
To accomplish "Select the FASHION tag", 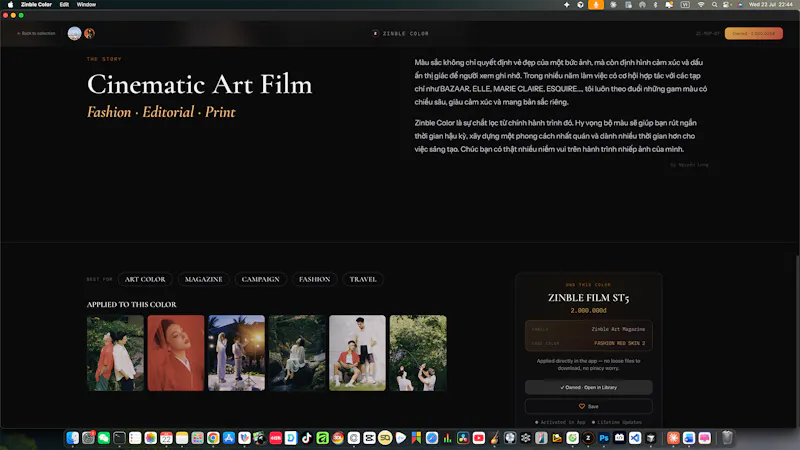I will (x=314, y=279).
